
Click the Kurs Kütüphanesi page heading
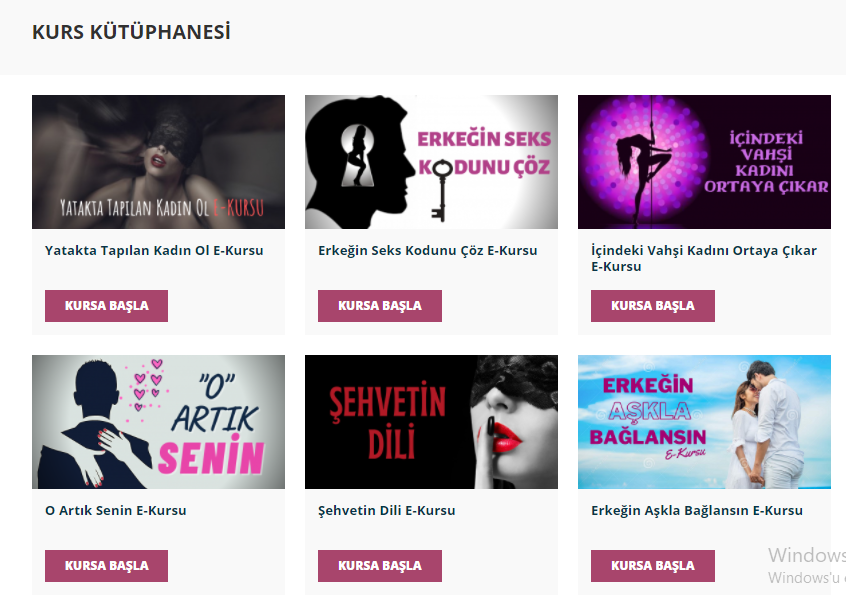tap(131, 32)
